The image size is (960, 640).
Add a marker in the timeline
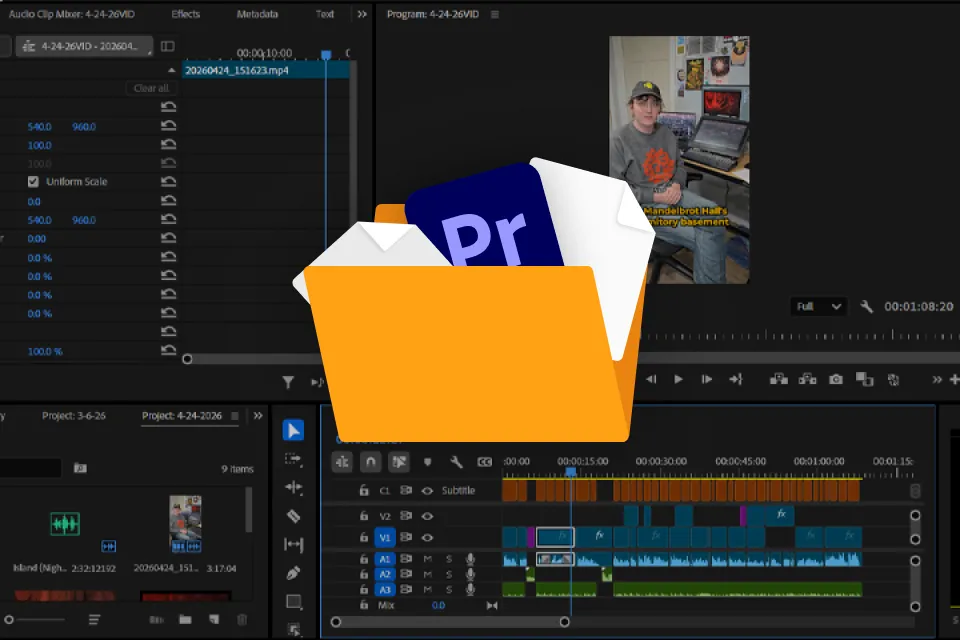coord(427,462)
